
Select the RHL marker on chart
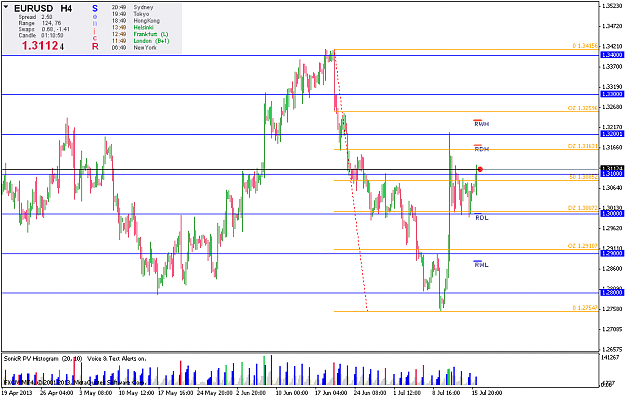click(482, 264)
